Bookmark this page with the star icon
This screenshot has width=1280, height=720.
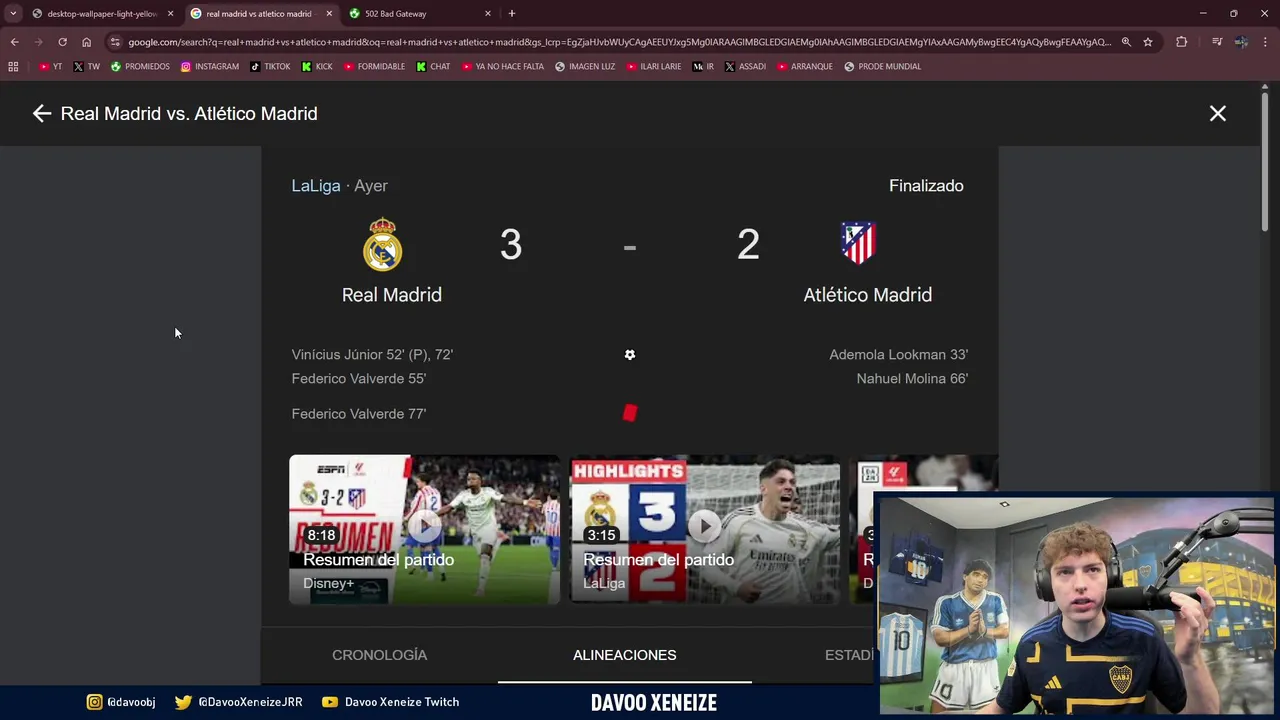(1148, 42)
